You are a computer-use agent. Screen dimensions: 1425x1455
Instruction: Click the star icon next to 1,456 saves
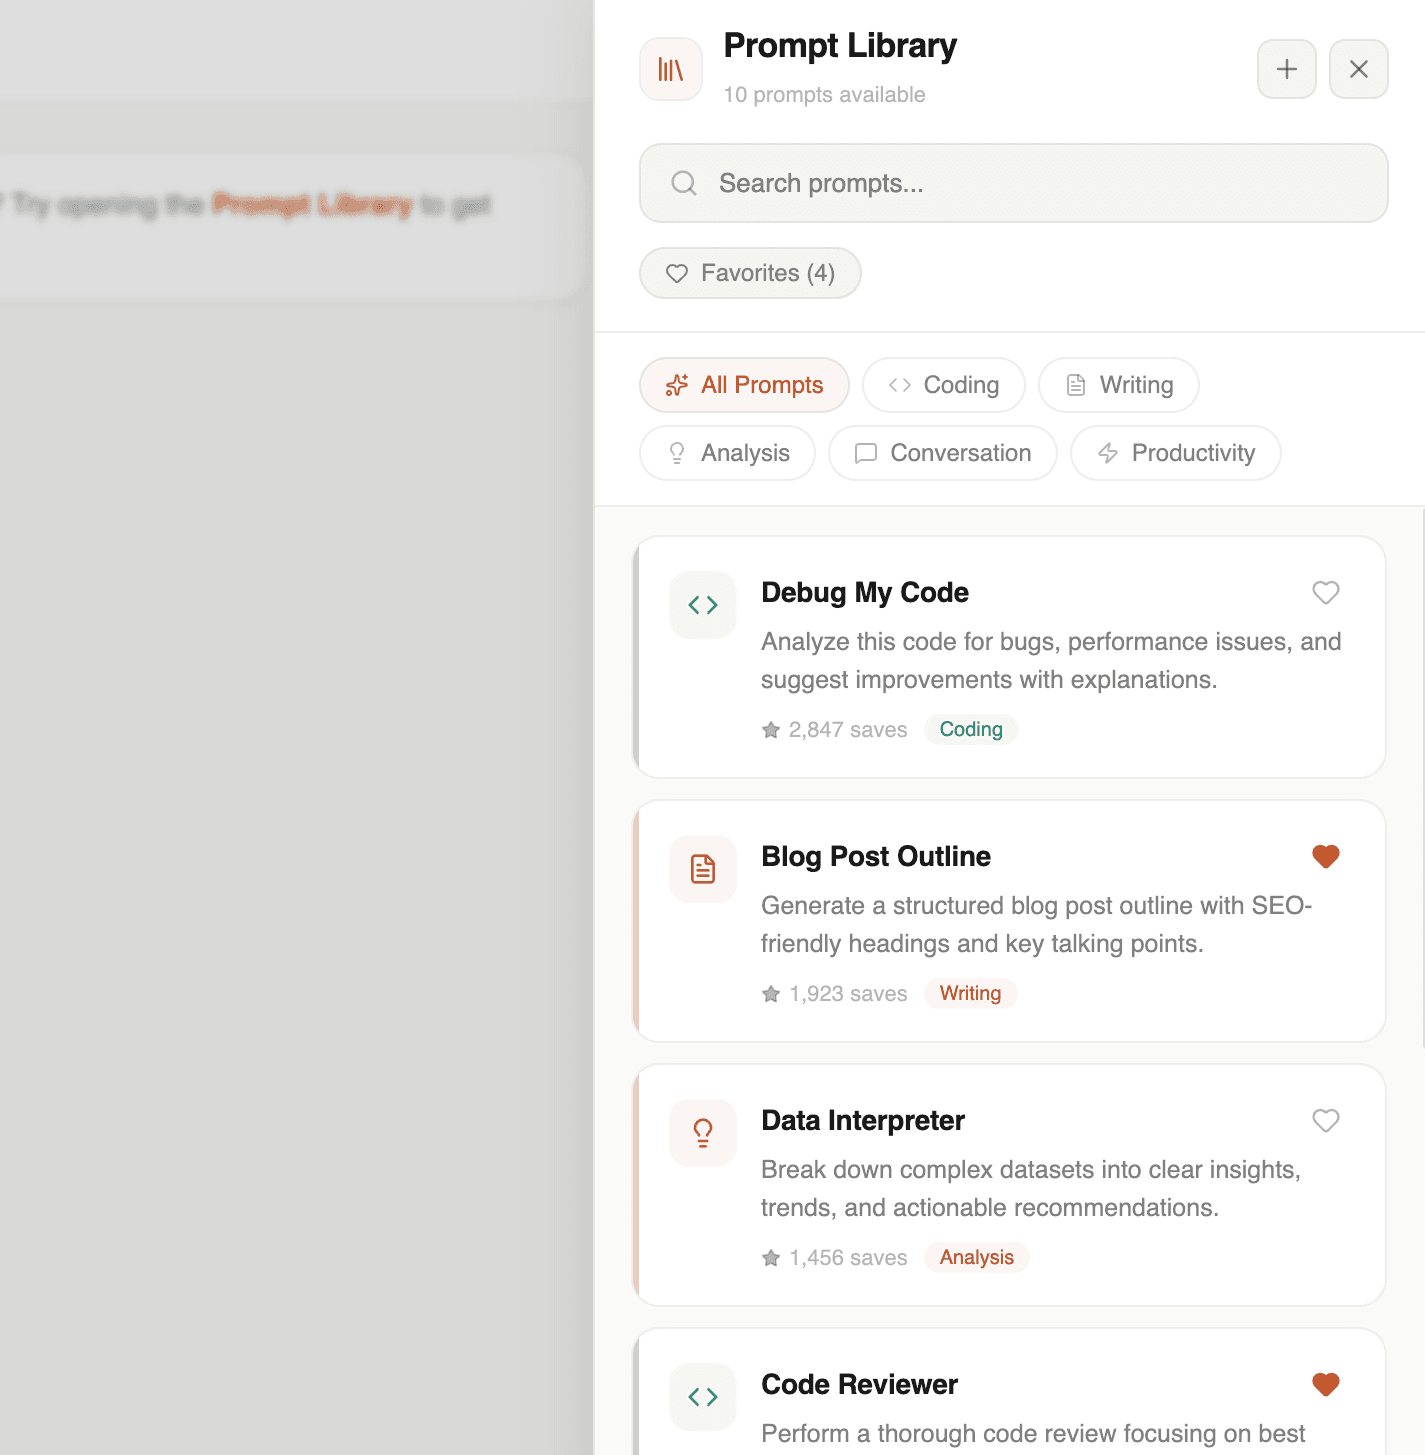771,1258
